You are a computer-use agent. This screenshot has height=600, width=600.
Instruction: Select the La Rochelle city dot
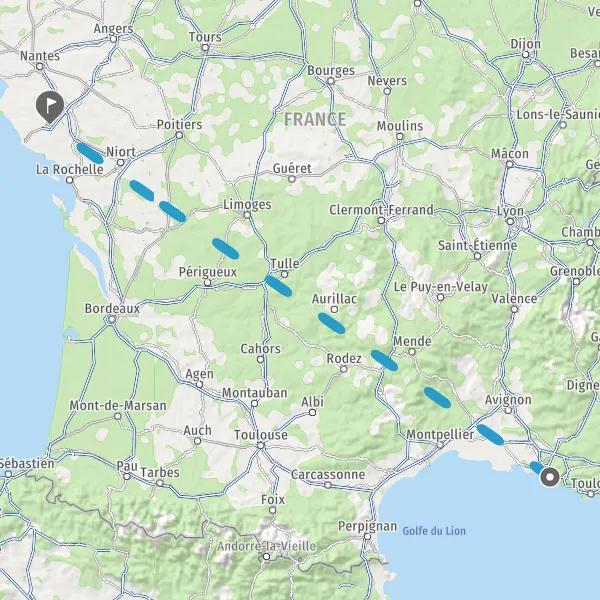[x=69, y=180]
